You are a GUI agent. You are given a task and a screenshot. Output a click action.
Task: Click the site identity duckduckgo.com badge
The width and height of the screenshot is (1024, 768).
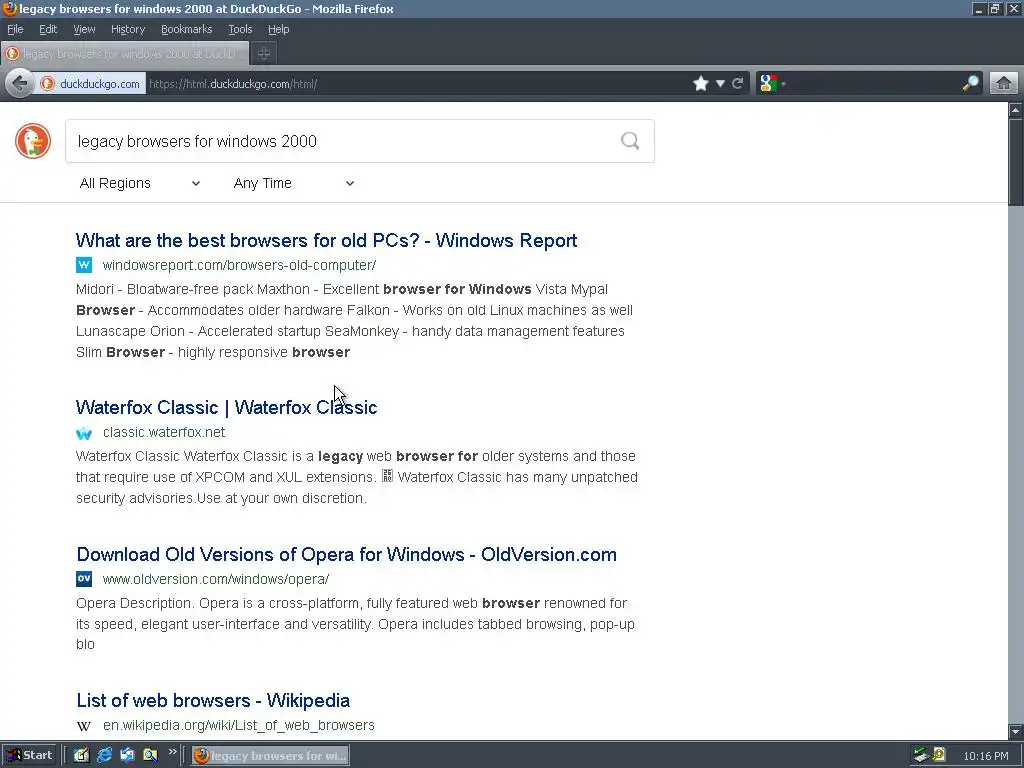click(x=91, y=84)
